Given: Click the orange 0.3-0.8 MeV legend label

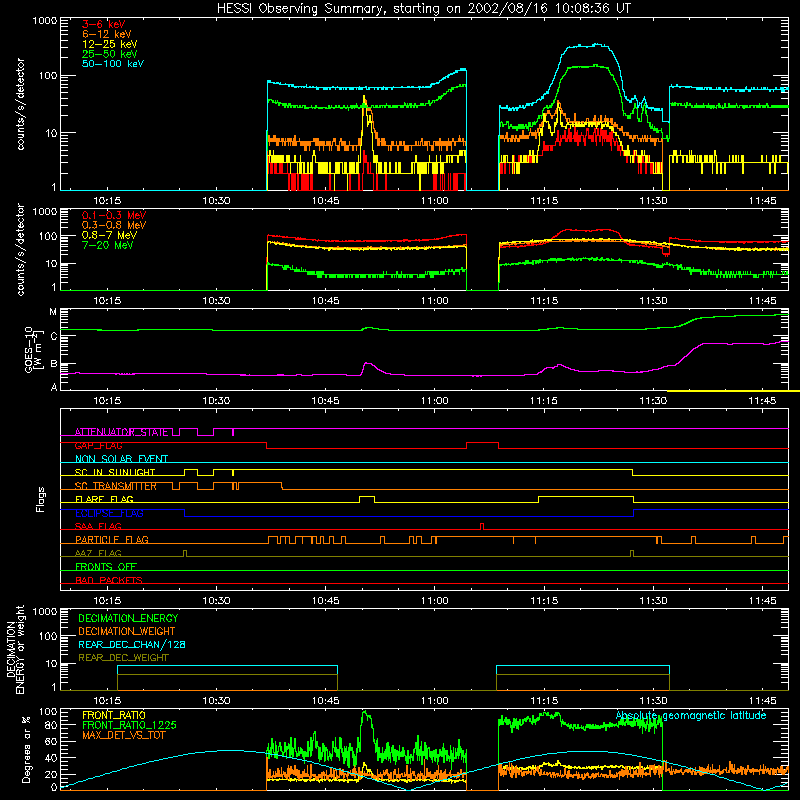Looking at the screenshot, I should [114, 225].
